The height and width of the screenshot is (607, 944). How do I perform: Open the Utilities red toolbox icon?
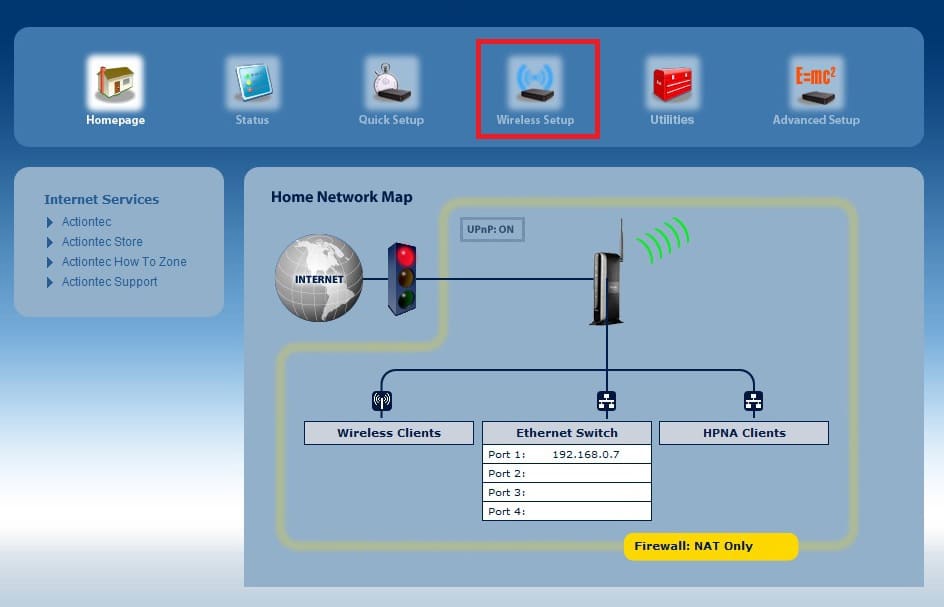coord(671,83)
